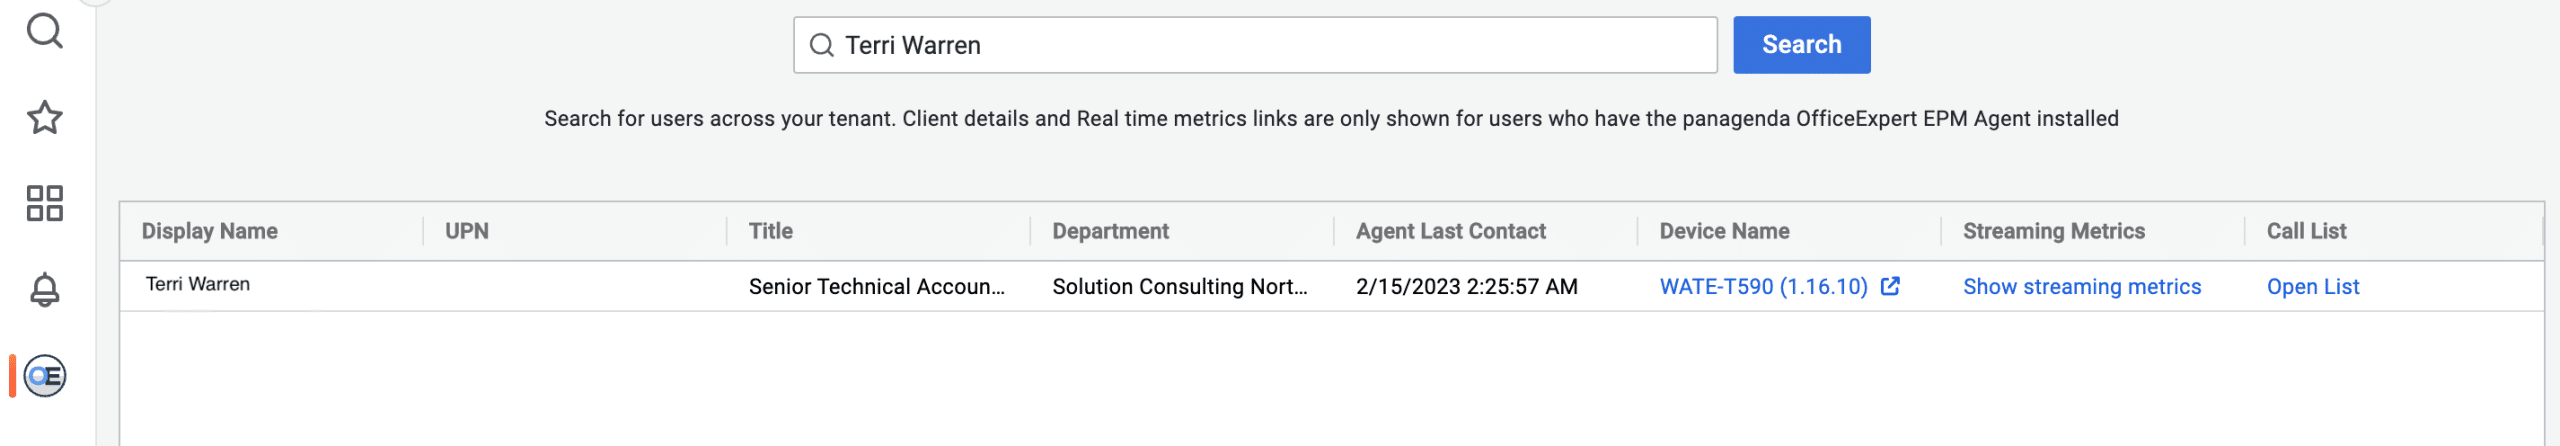Open the WATE-T590 (1.16.10) device link
This screenshot has width=2560, height=446.
click(1763, 287)
